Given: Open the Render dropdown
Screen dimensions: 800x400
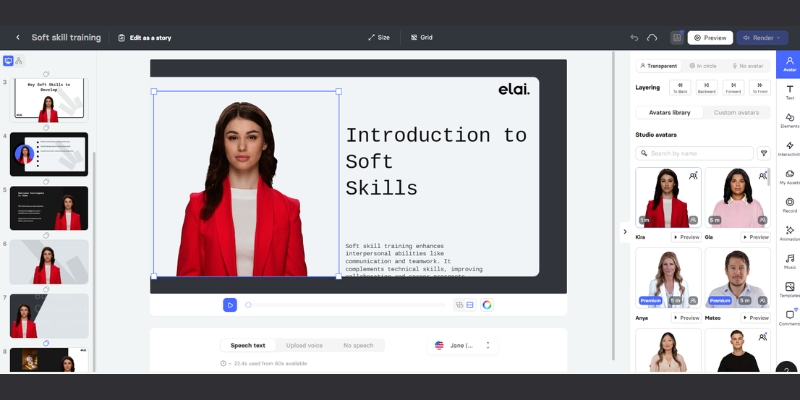Looking at the screenshot, I should pyautogui.click(x=762, y=38).
